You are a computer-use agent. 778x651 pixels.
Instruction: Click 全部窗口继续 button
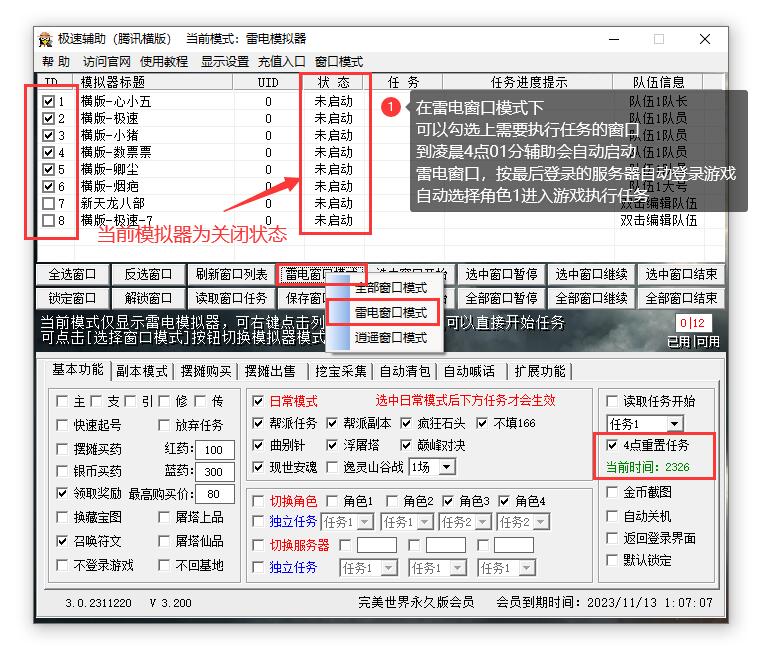(x=591, y=298)
